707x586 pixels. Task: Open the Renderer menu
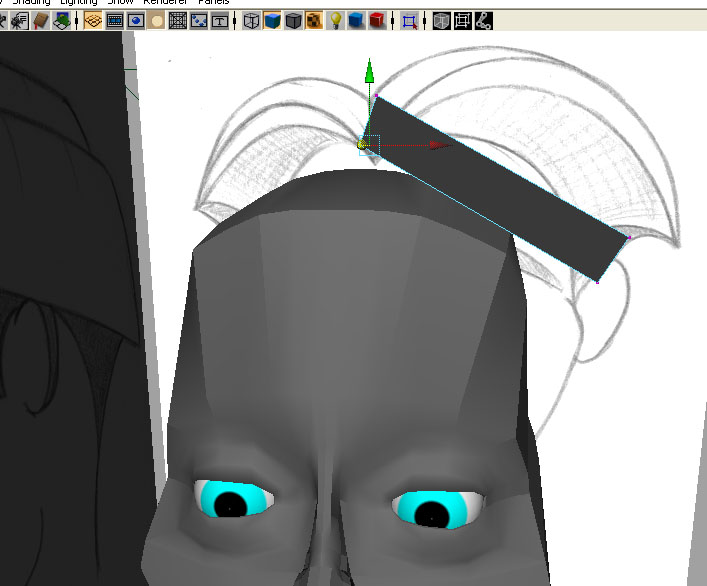tap(165, 2)
